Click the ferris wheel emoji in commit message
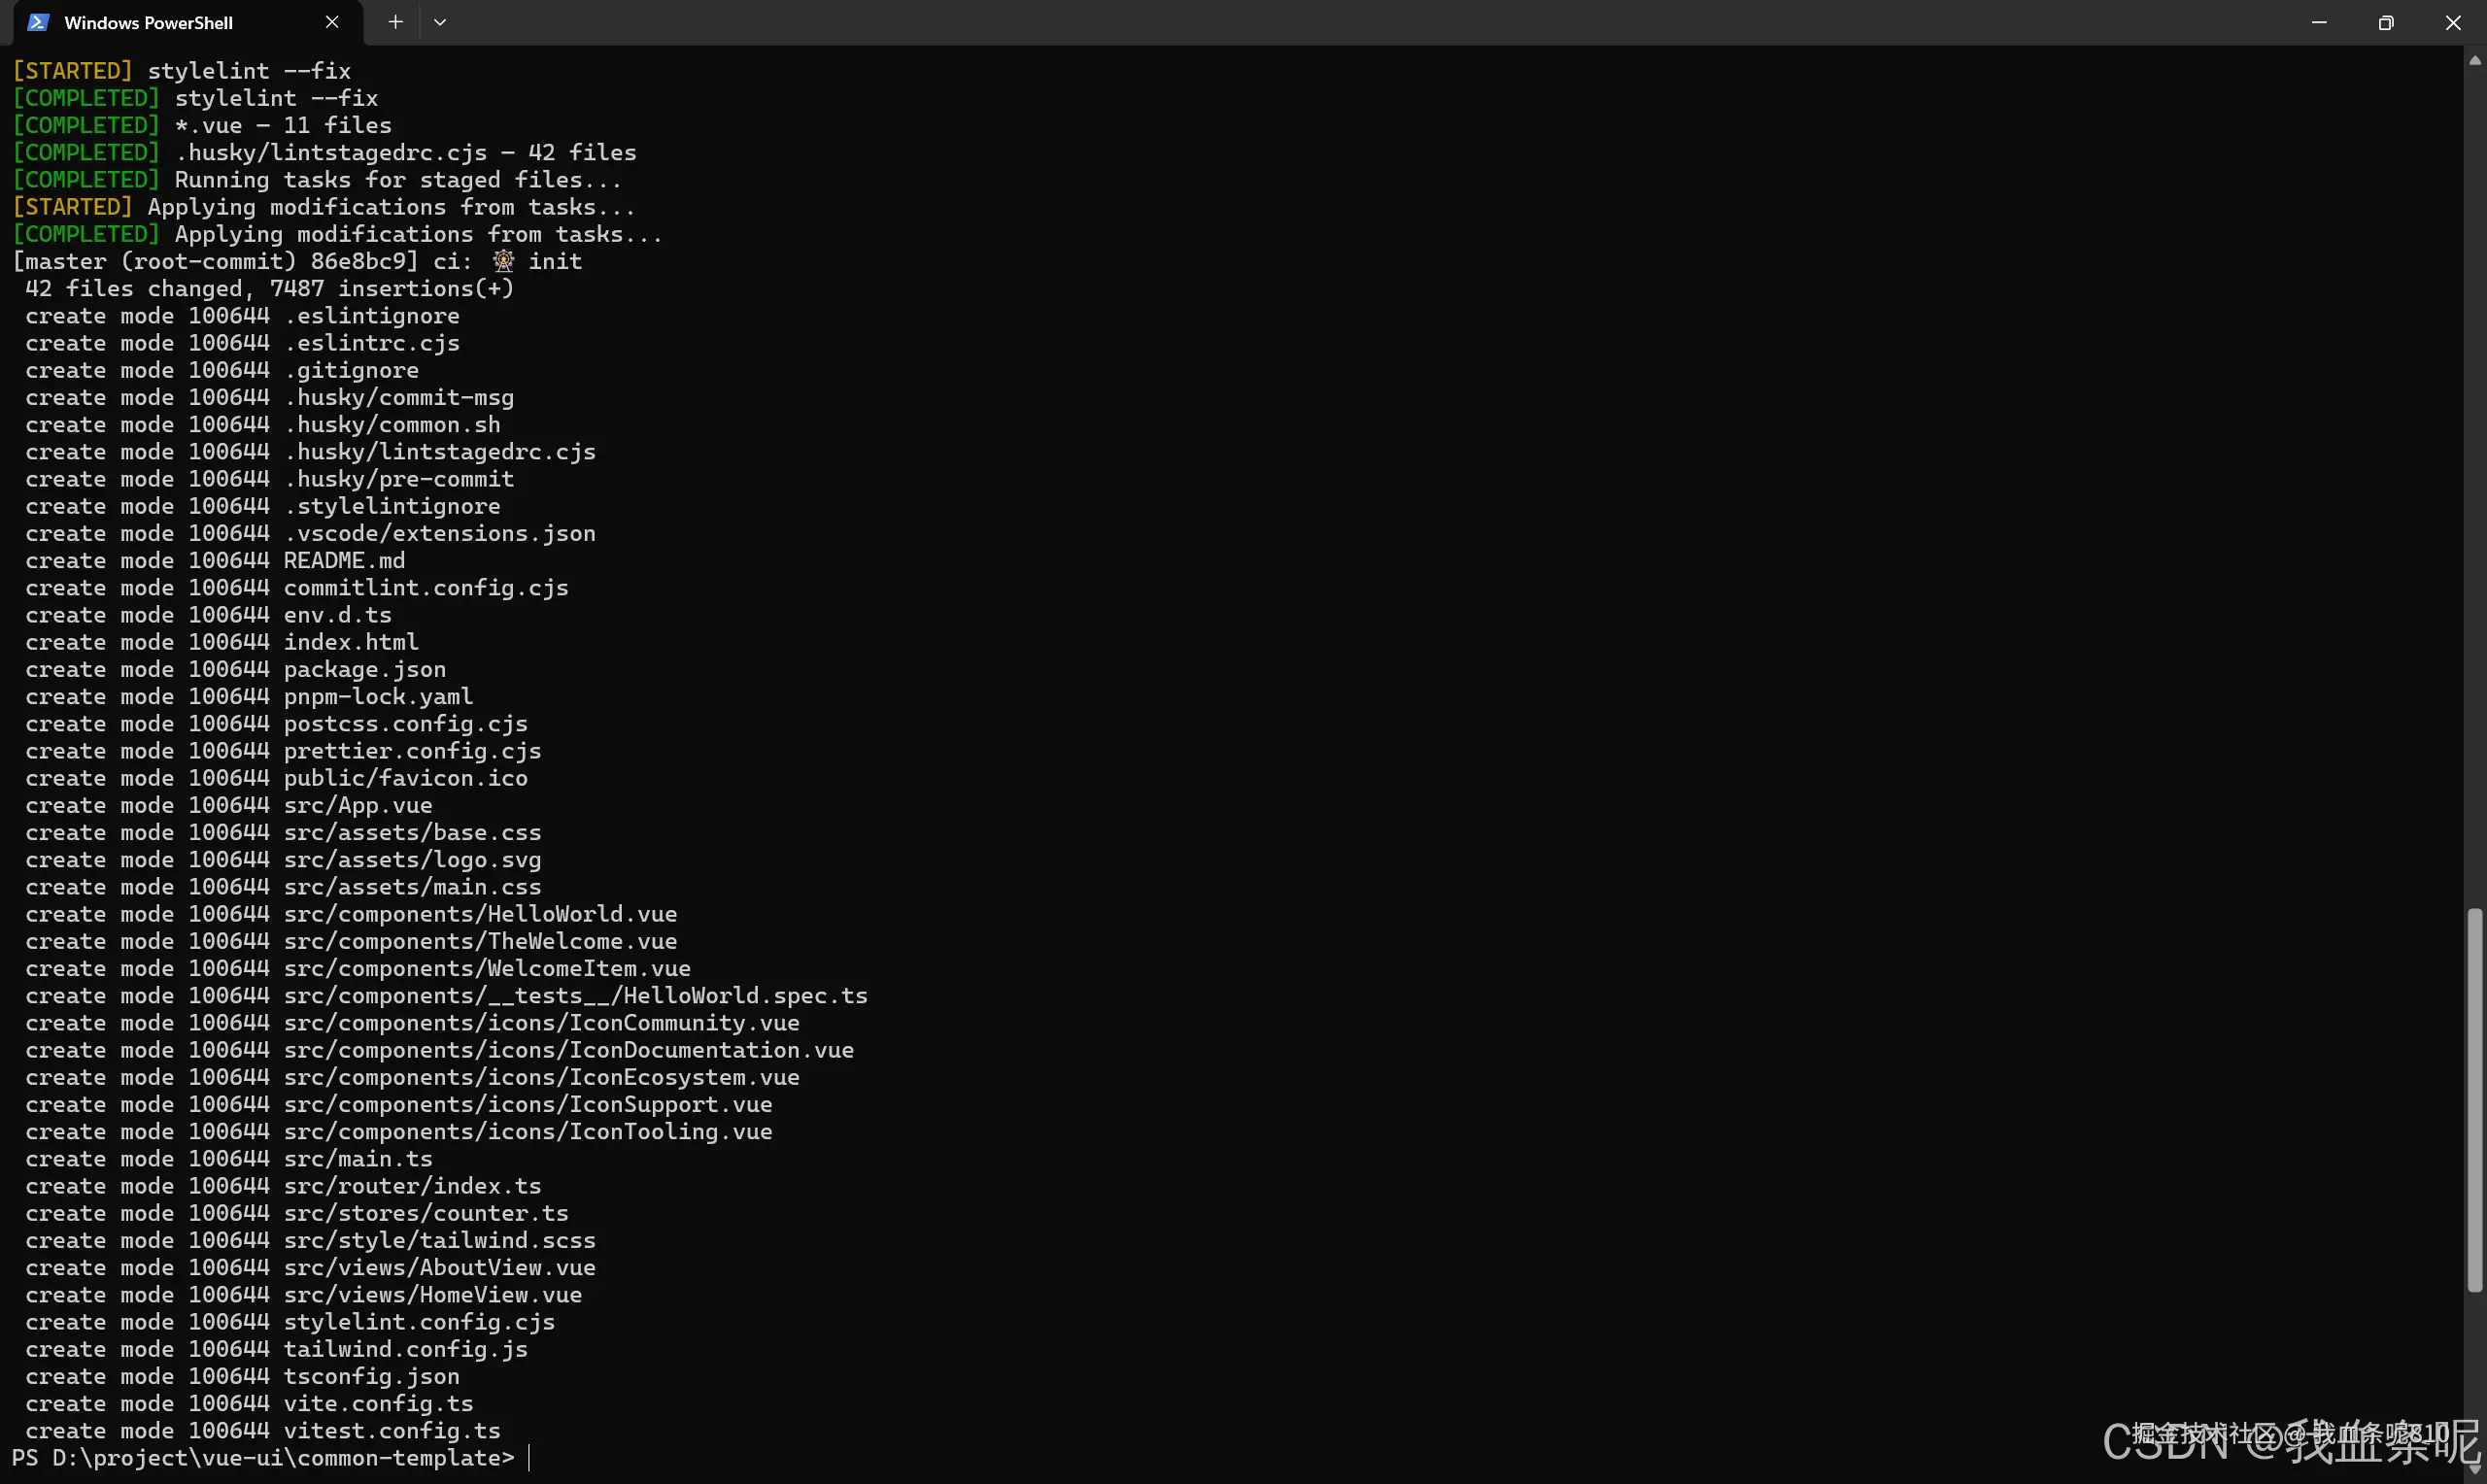This screenshot has width=2487, height=1484. [503, 261]
